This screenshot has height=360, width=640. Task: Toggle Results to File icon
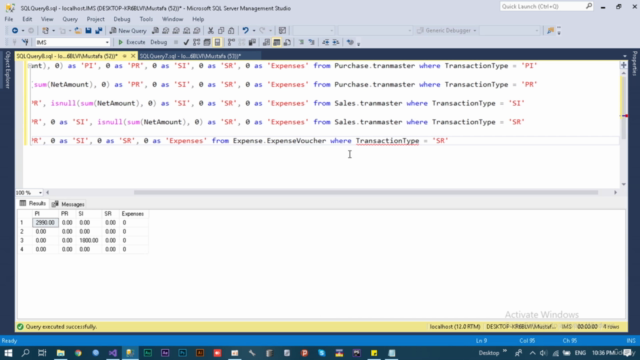[x=287, y=42]
